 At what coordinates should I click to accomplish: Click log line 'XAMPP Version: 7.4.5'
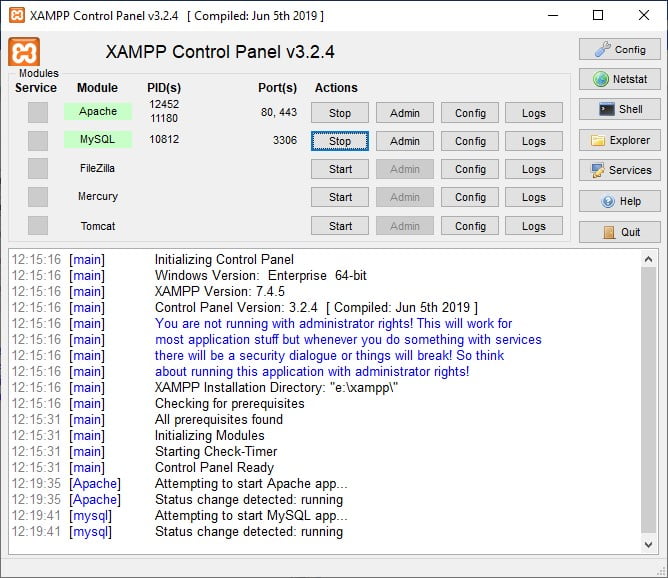(x=219, y=291)
